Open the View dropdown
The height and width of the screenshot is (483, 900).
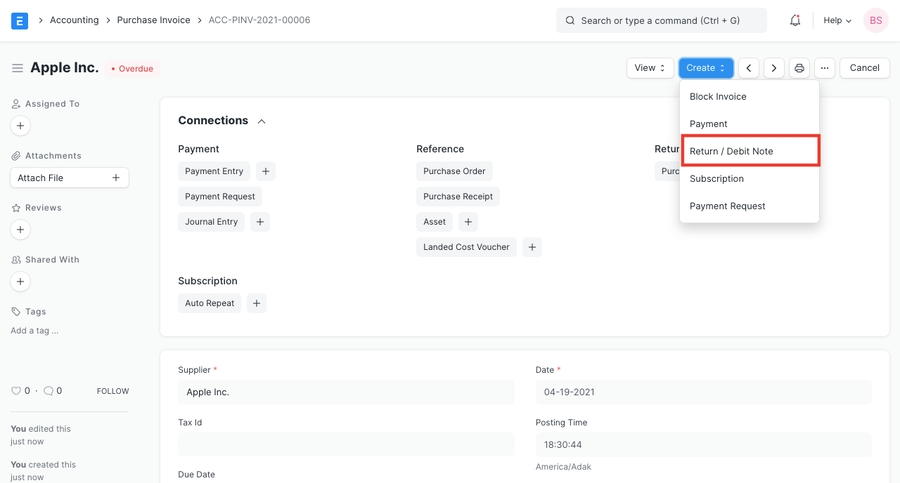650,68
